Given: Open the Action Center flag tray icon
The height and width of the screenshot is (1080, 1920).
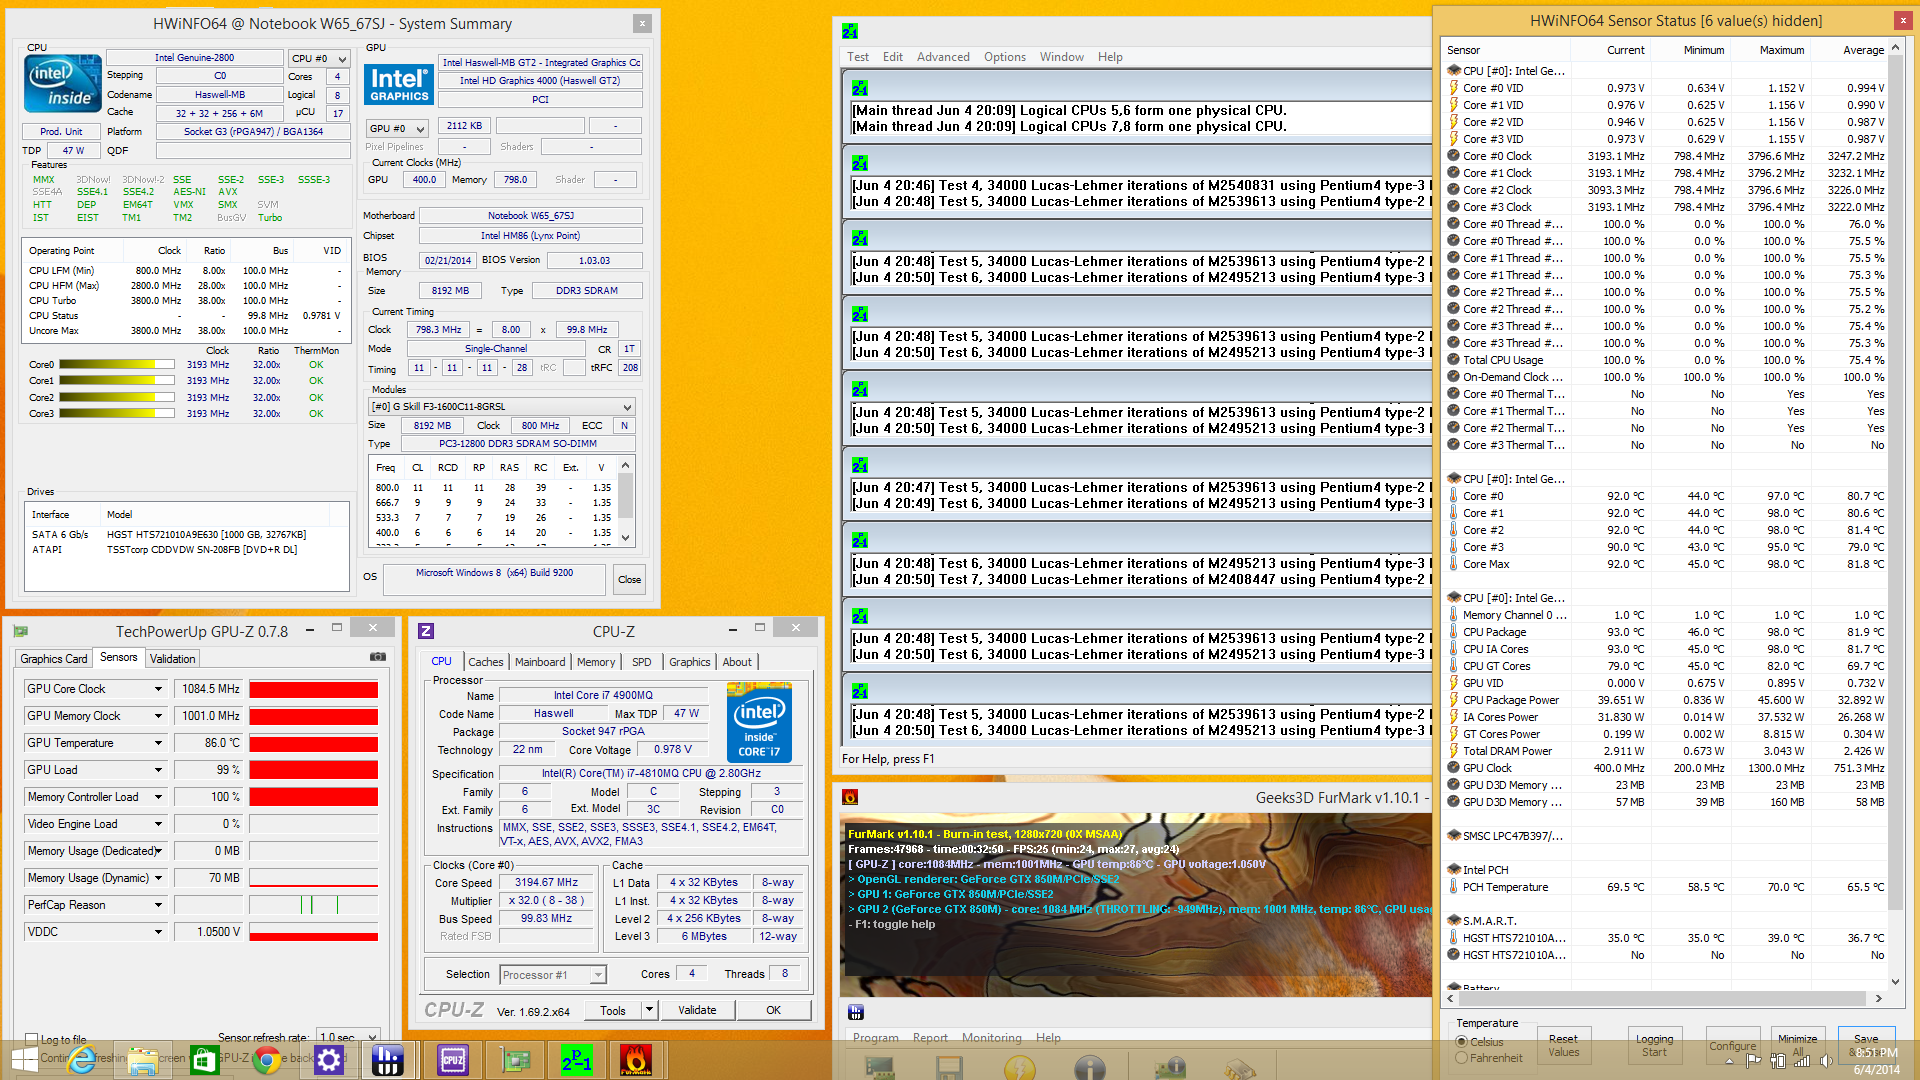Looking at the screenshot, I should [x=1754, y=1061].
